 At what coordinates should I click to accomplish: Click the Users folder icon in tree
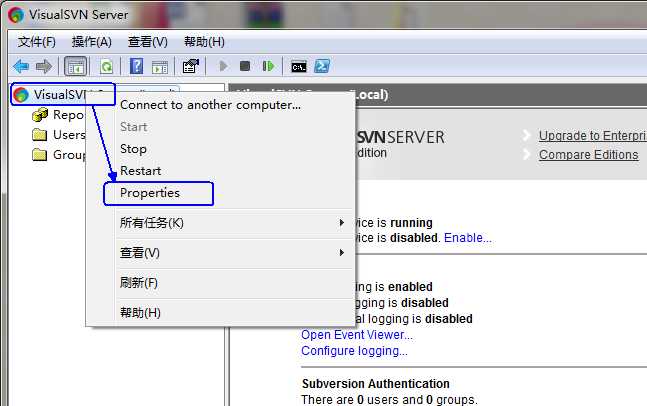click(x=40, y=135)
